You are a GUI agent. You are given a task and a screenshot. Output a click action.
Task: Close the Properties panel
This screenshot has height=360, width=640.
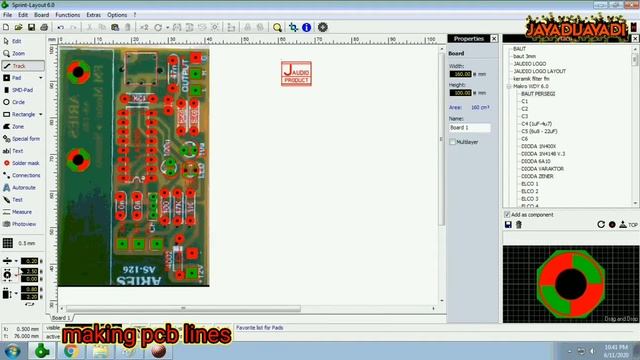point(494,39)
